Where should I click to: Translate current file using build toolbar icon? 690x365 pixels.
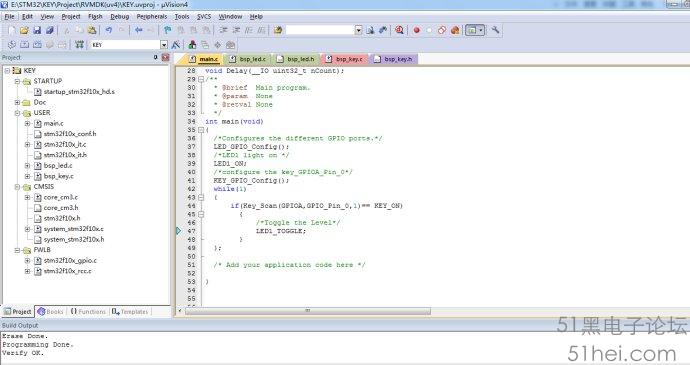coord(12,45)
